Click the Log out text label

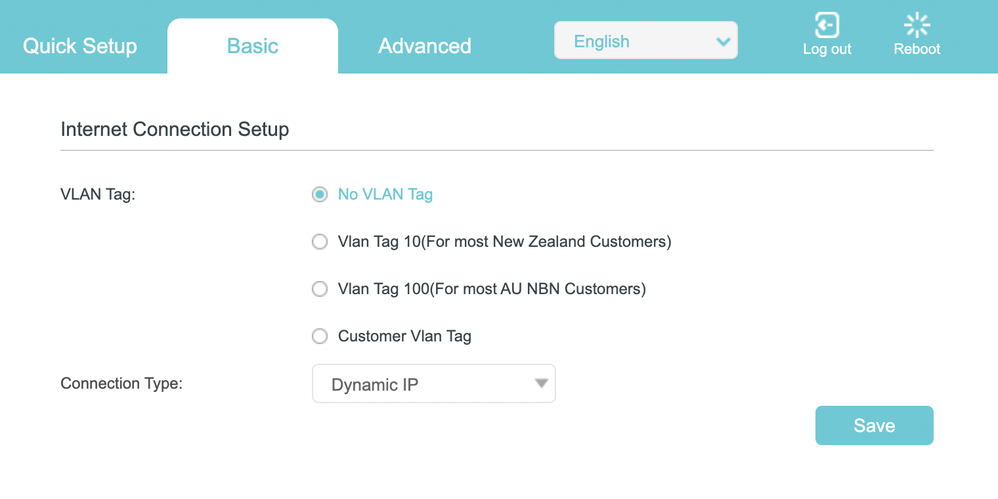pos(827,49)
